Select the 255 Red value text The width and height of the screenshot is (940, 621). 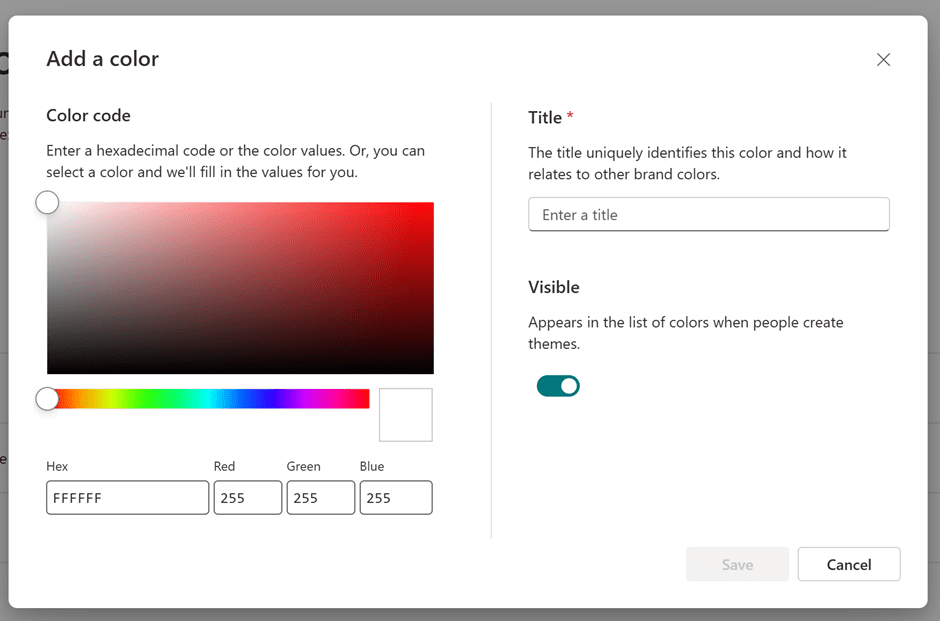pyautogui.click(x=247, y=497)
